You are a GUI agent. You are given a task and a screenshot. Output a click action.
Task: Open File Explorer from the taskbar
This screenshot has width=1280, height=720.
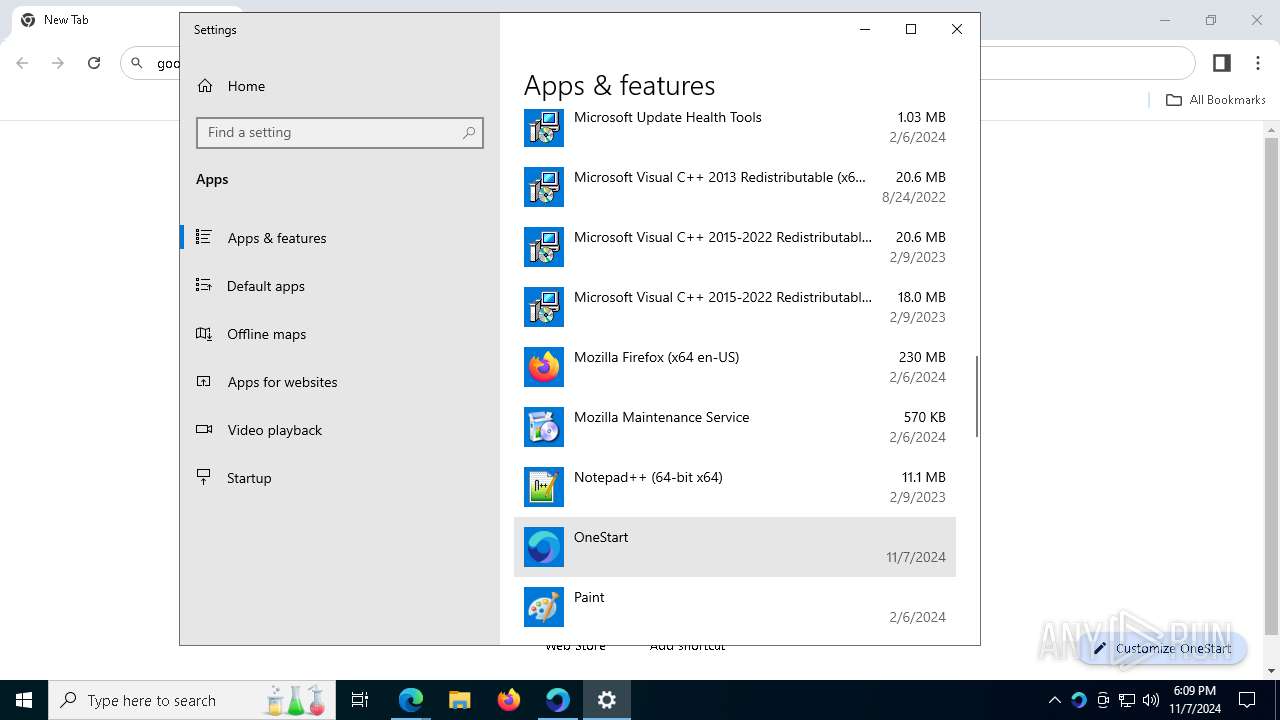(x=460, y=700)
